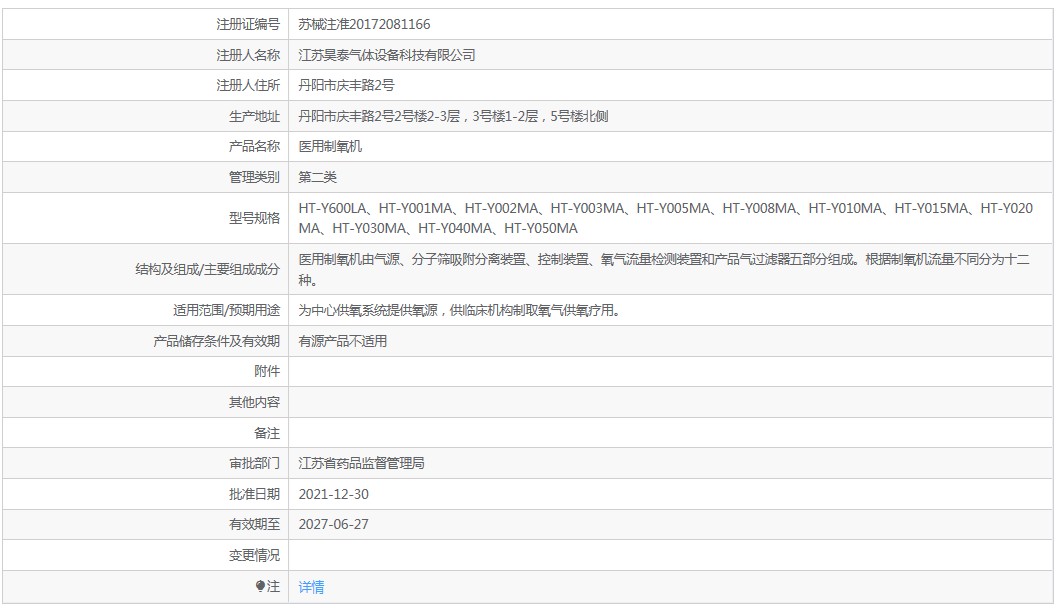Select address value 丹阳市庆丰路2号 in 注册人住所 row
Viewport: 1063px width, 612px height.
click(346, 85)
